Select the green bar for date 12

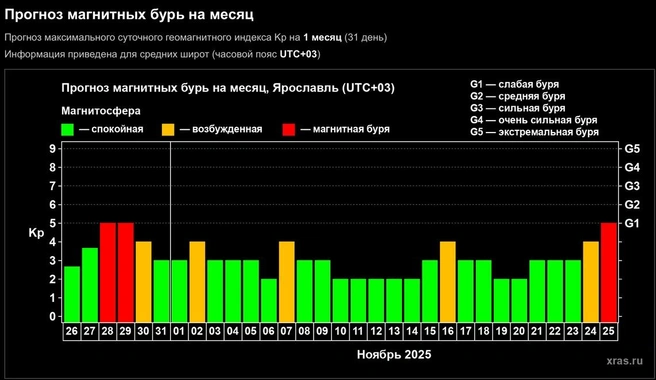click(x=376, y=300)
